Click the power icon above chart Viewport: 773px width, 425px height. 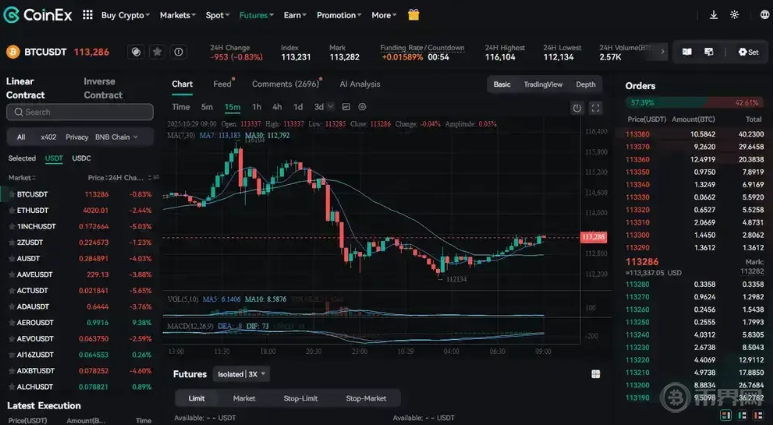click(577, 107)
